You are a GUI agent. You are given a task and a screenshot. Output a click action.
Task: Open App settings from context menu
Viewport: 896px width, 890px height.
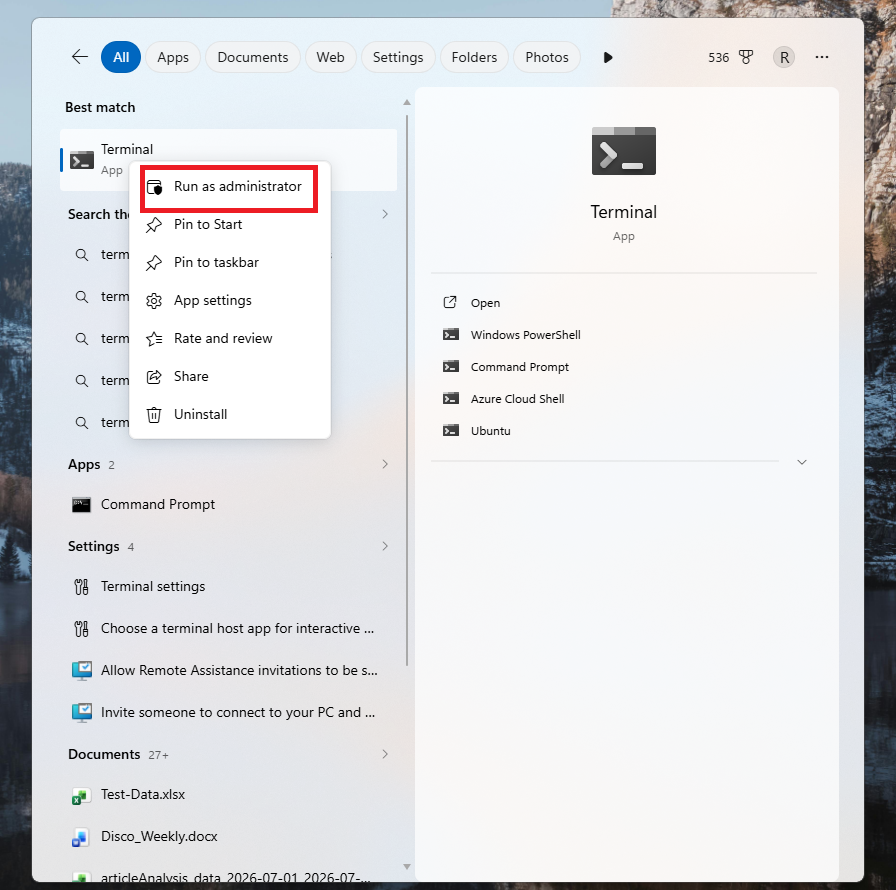(229, 300)
